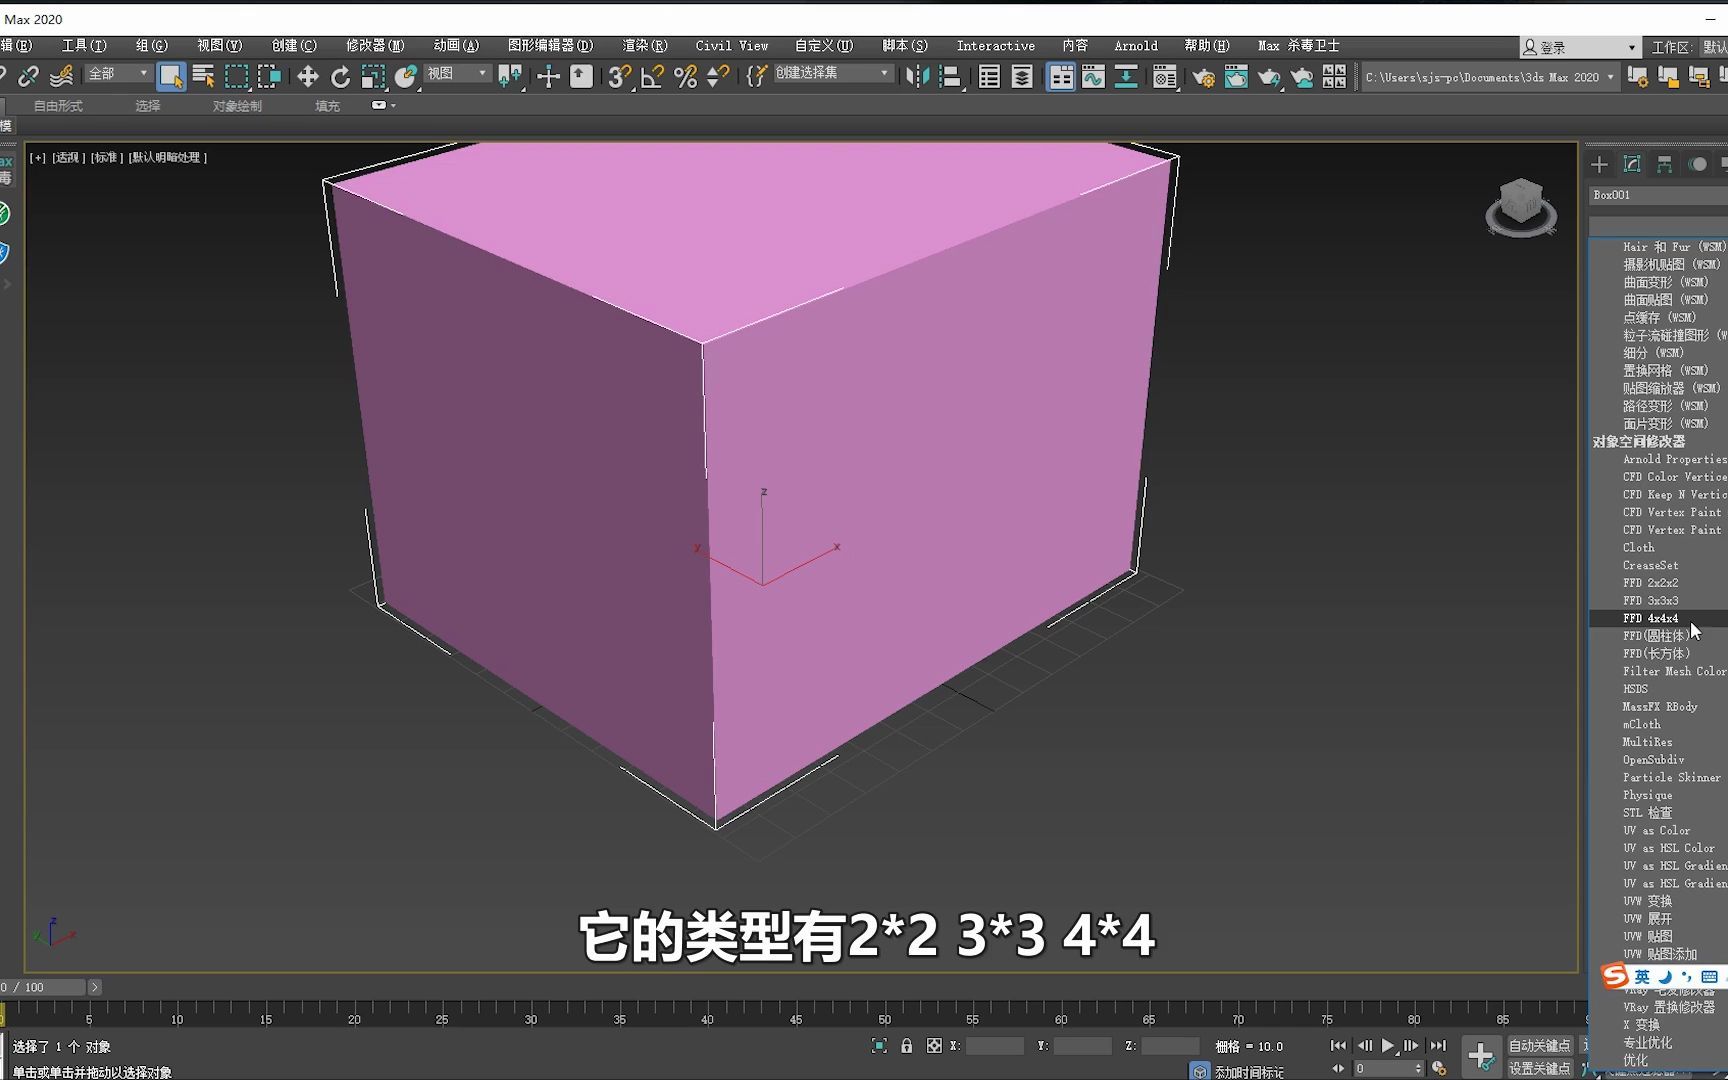The image size is (1728, 1080).
Task: Open the project path dropdown
Action: pyautogui.click(x=1610, y=77)
